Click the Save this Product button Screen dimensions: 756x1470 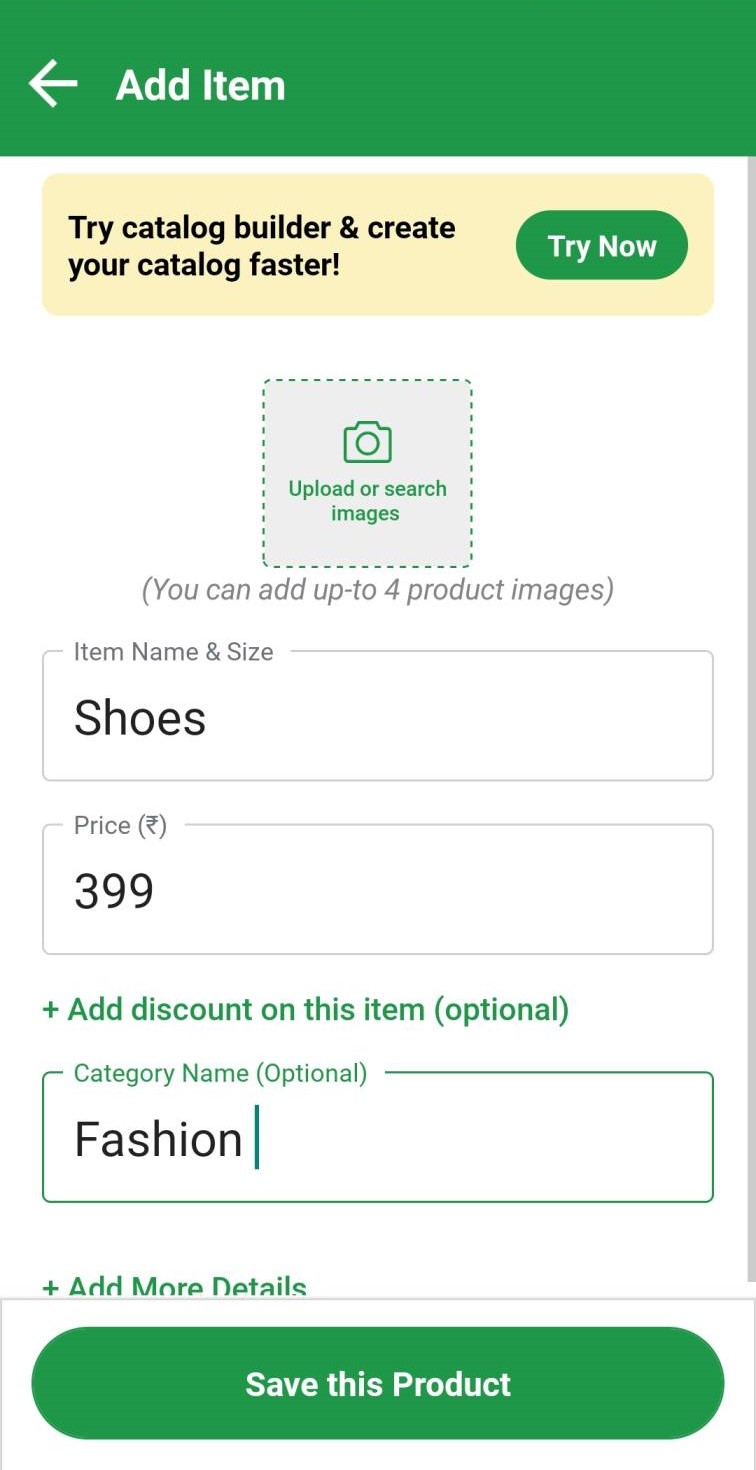[378, 1384]
